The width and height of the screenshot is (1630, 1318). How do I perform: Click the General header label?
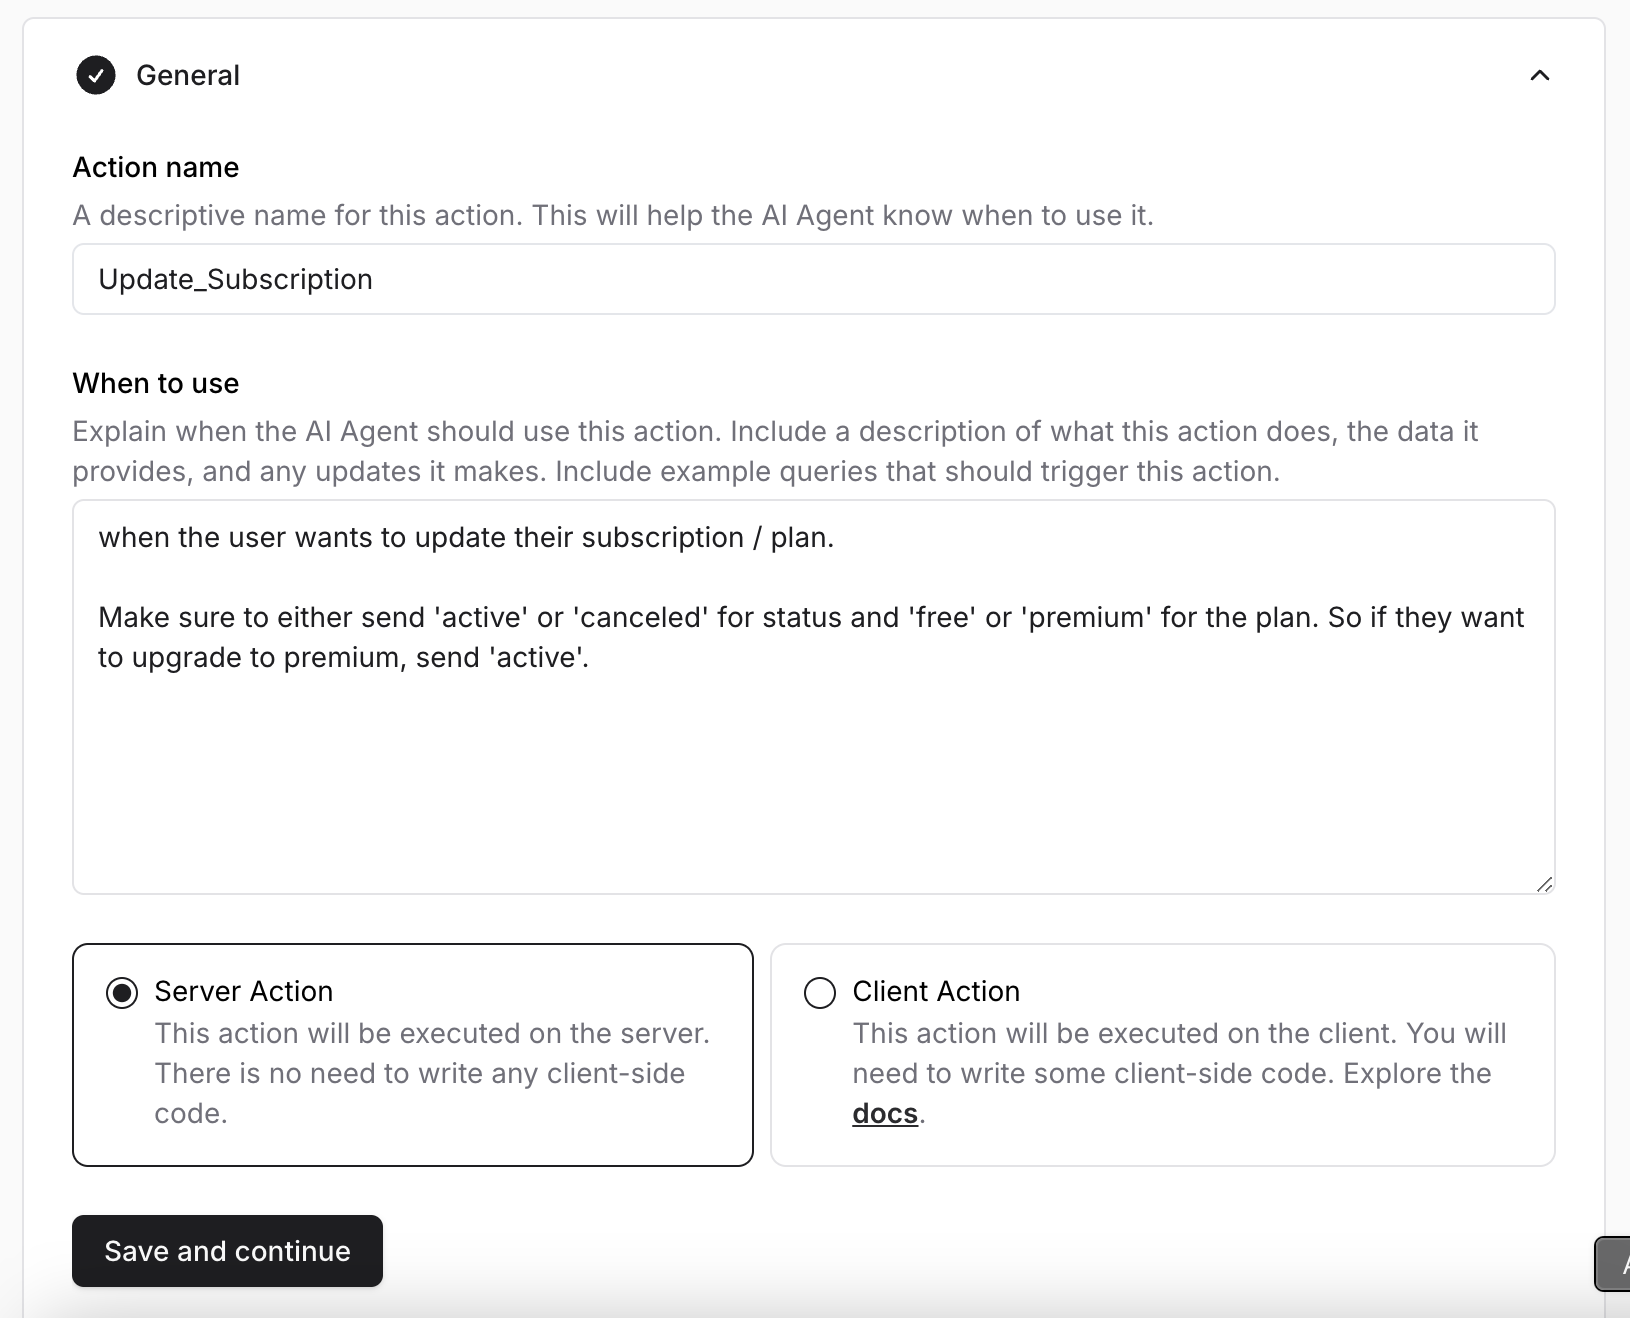[188, 75]
